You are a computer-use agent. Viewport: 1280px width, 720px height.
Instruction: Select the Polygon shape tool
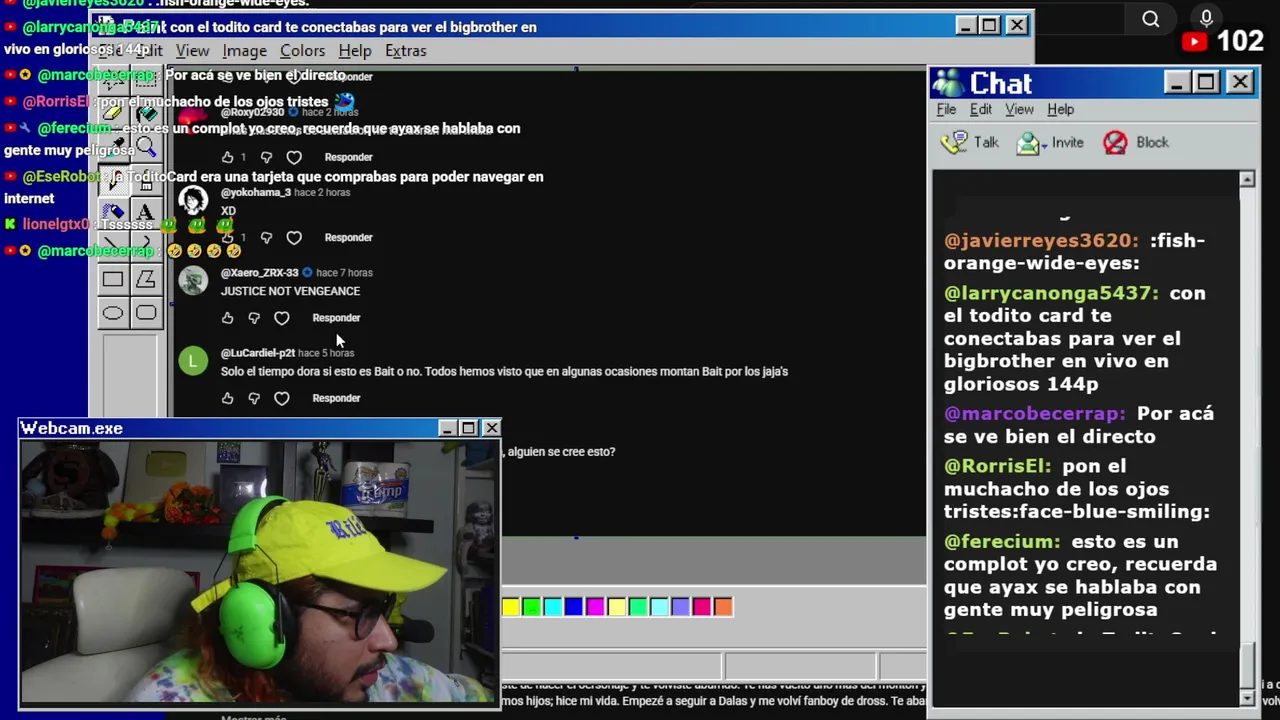click(146, 279)
